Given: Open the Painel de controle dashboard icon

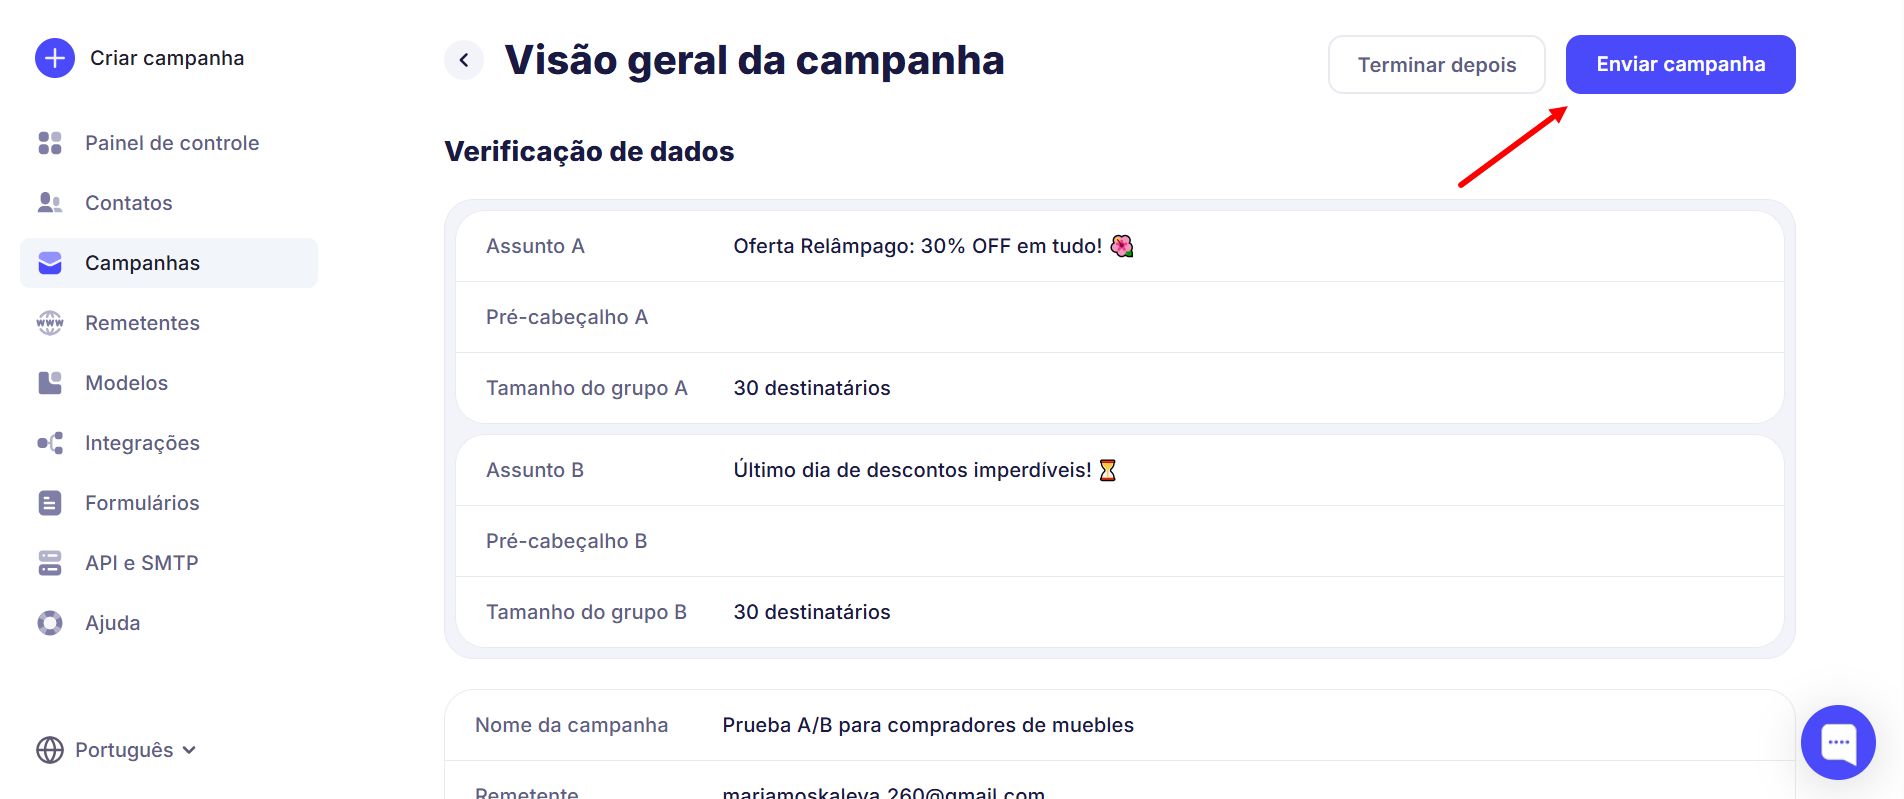Looking at the screenshot, I should 50,143.
